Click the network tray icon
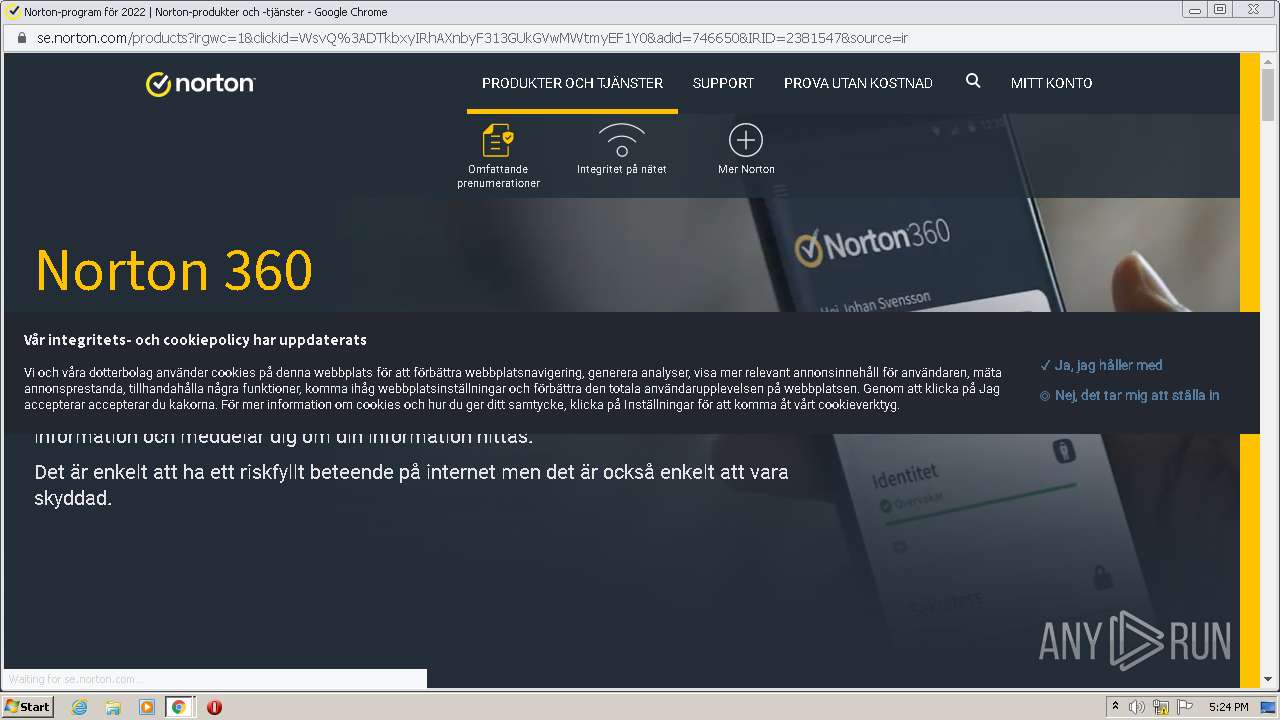The width and height of the screenshot is (1280, 720). [x=1161, y=707]
